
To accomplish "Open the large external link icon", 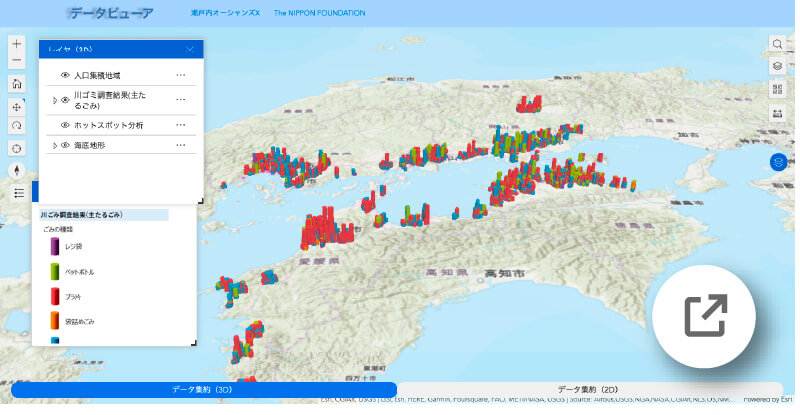I will (706, 316).
